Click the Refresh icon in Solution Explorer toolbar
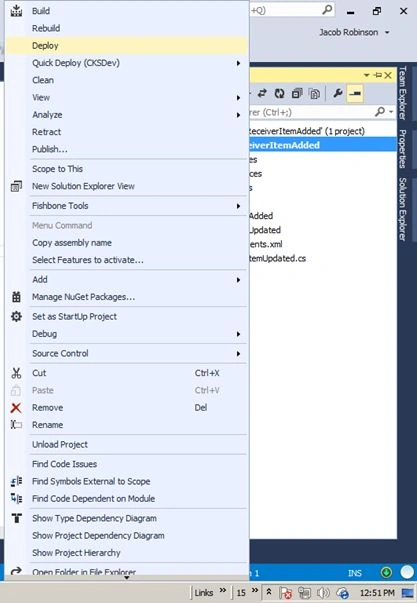 tap(280, 93)
